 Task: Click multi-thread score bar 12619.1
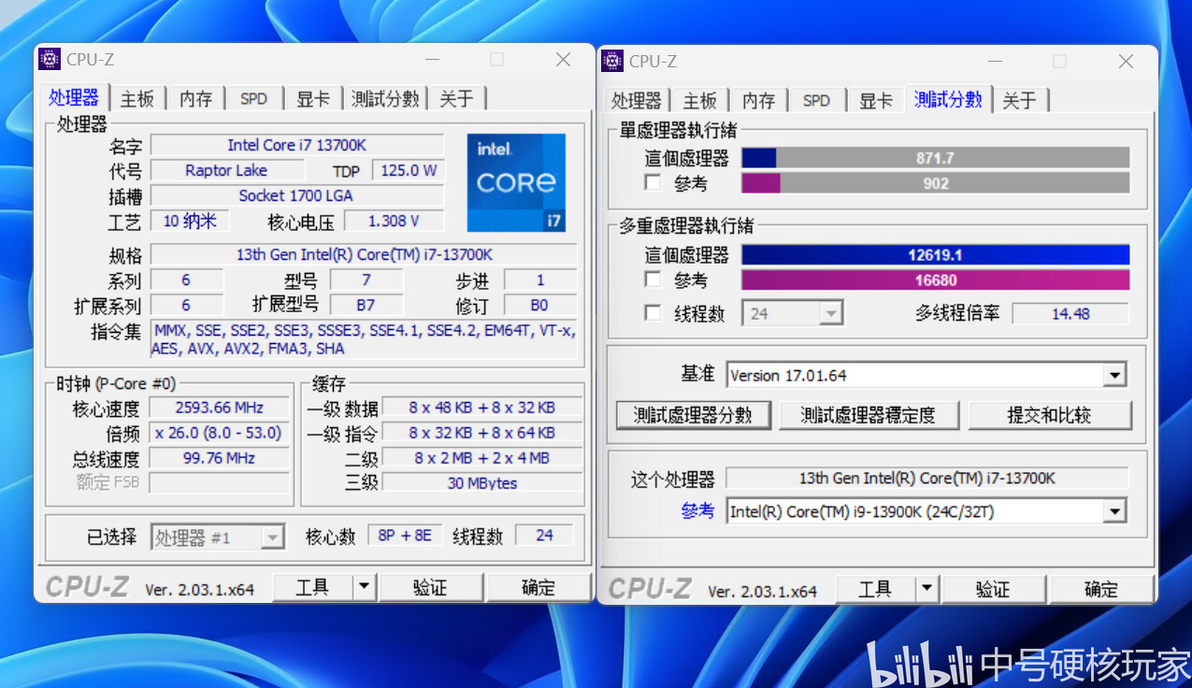(x=935, y=255)
